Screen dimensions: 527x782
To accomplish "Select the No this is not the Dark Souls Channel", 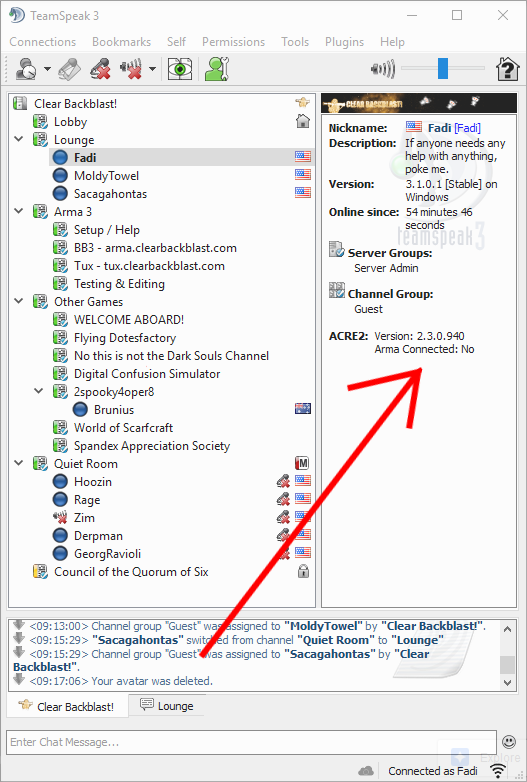I will click(171, 355).
